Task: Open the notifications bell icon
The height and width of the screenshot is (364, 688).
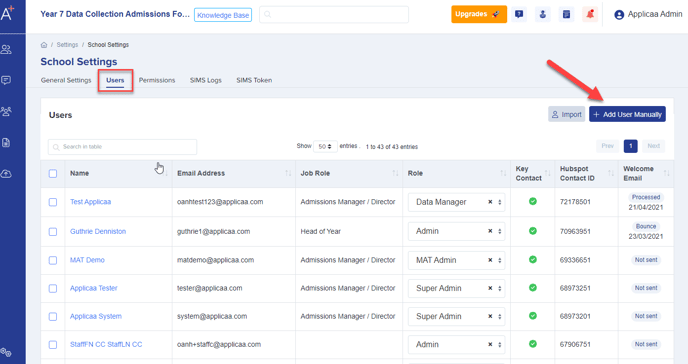Action: coord(590,14)
